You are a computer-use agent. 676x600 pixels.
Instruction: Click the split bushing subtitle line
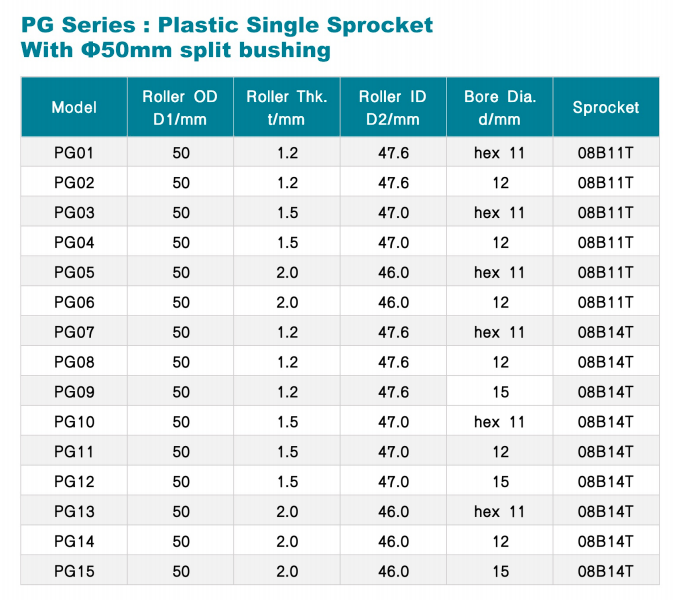175,50
